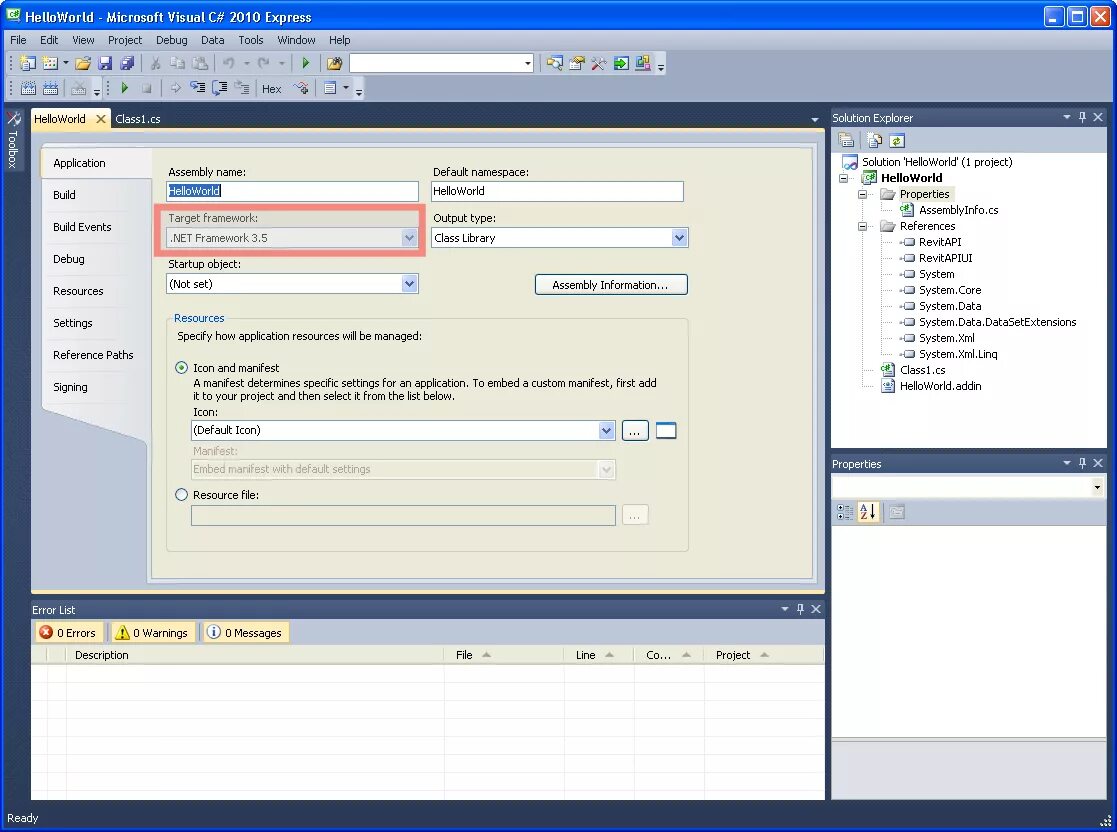Open the Startup object dropdown
This screenshot has width=1117, height=832.
coord(409,284)
